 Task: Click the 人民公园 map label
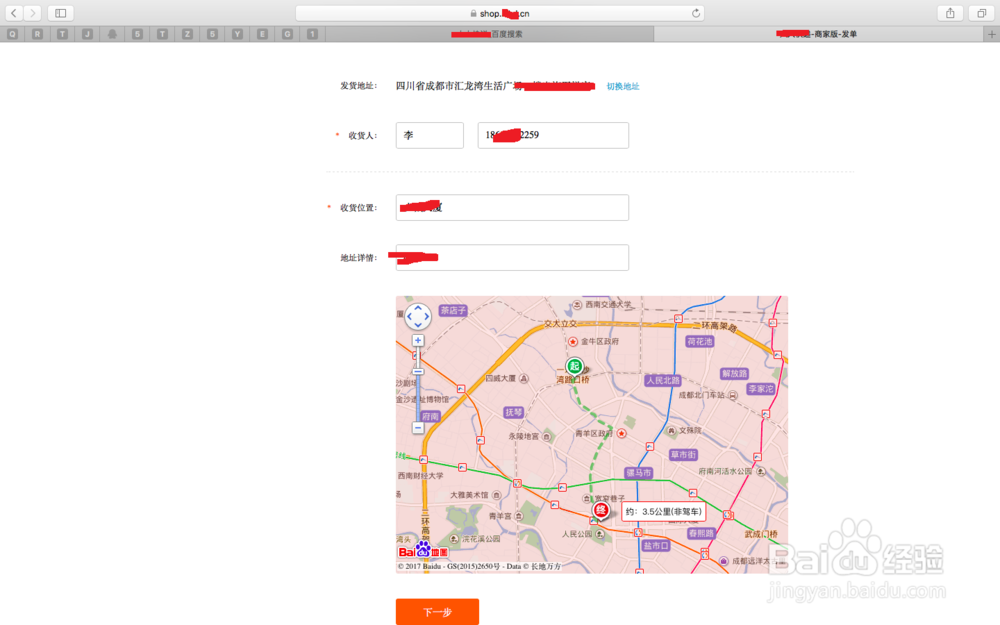coord(577,534)
